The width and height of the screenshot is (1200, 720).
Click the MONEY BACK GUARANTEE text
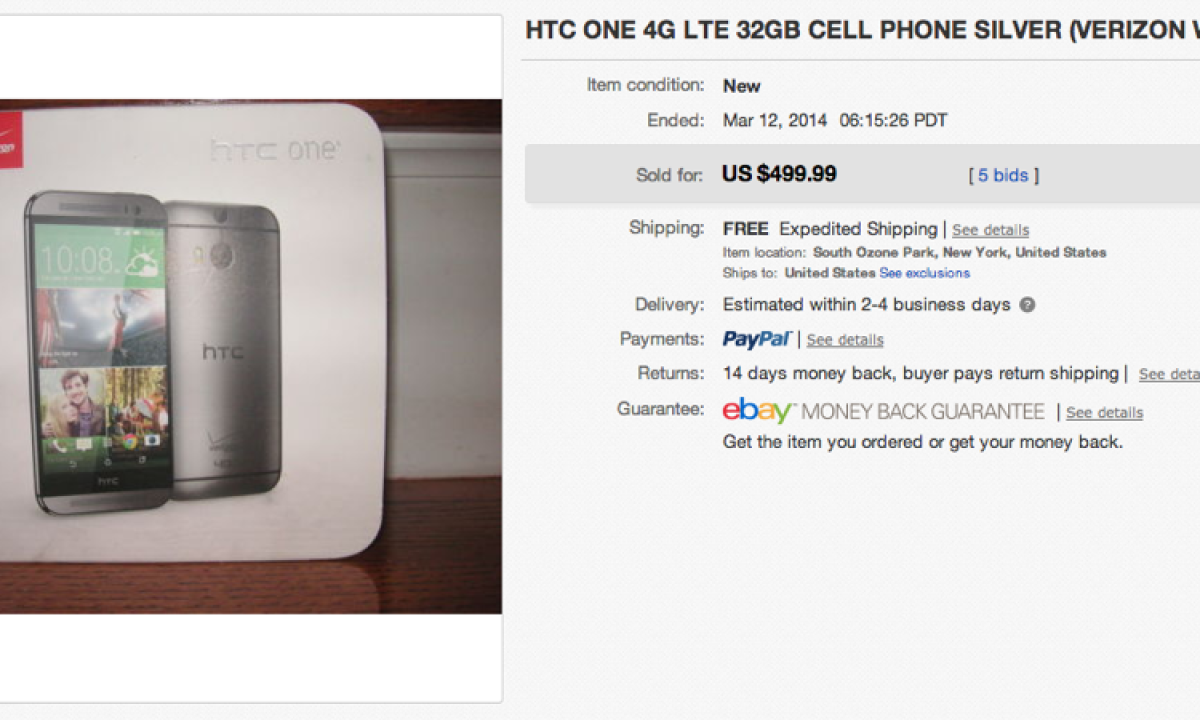coord(922,411)
